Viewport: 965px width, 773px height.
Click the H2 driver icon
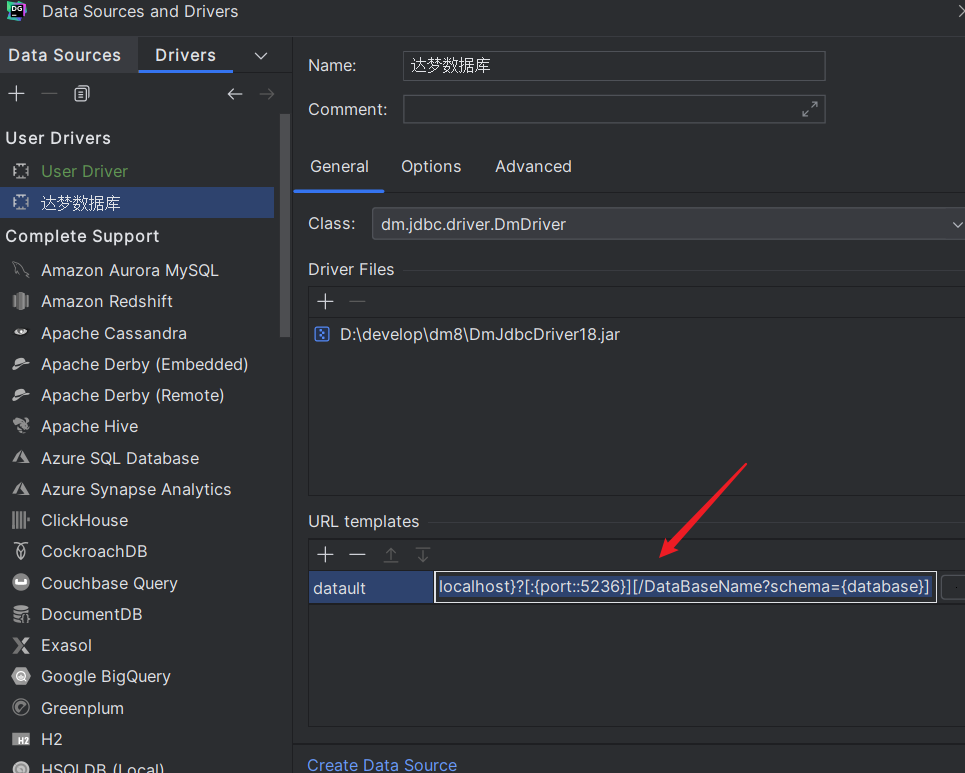(21, 739)
